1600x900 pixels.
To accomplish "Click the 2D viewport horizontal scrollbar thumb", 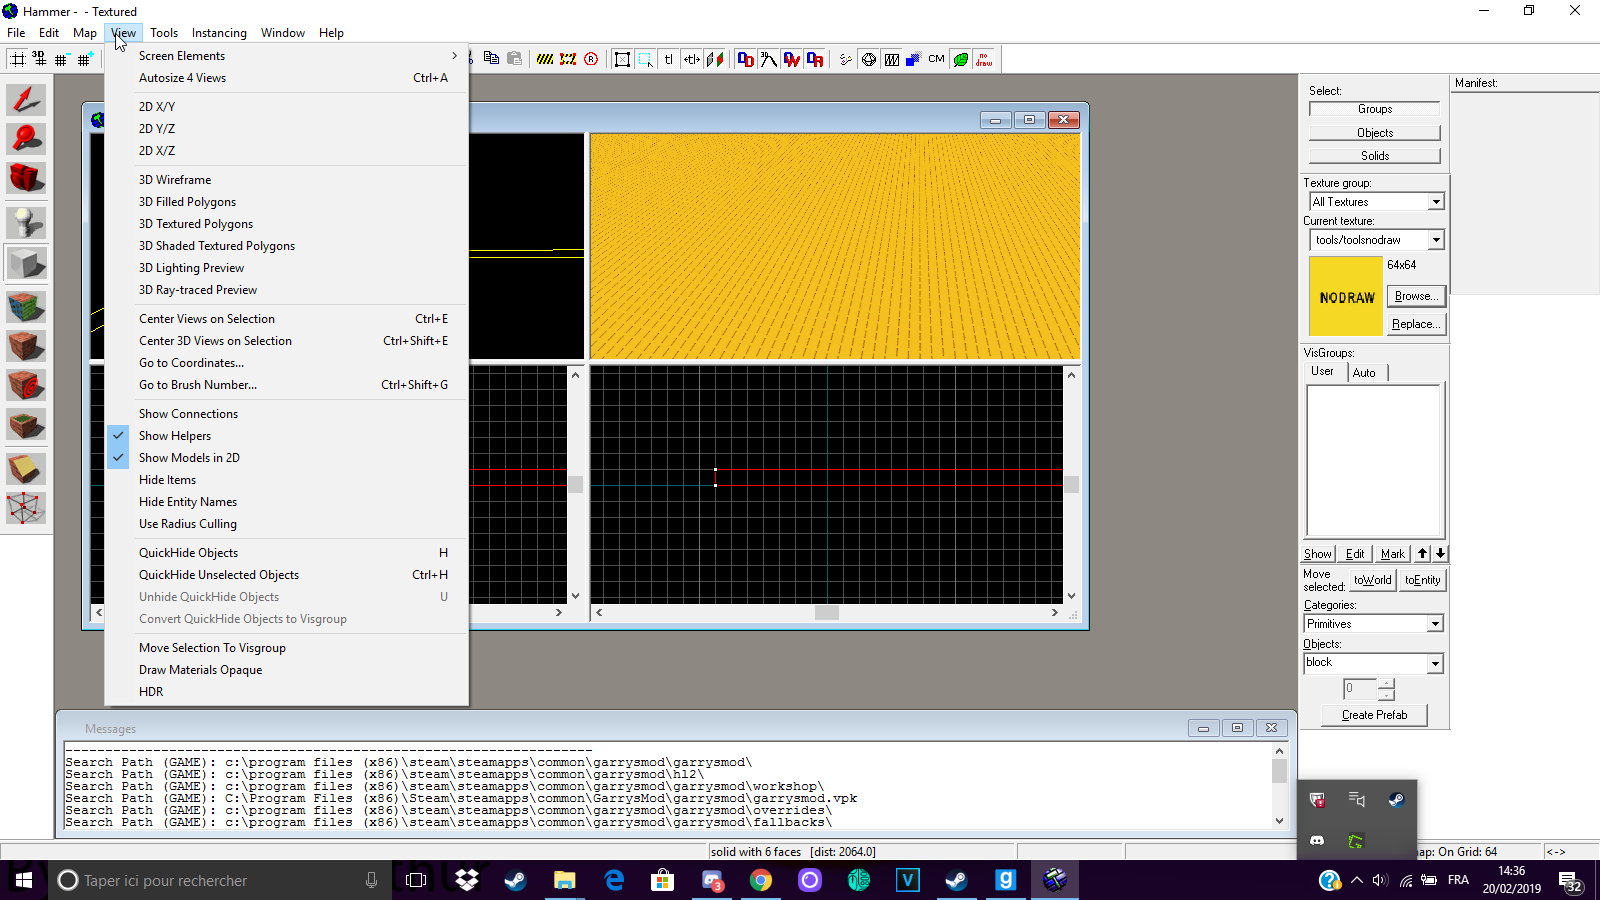I will point(827,613).
